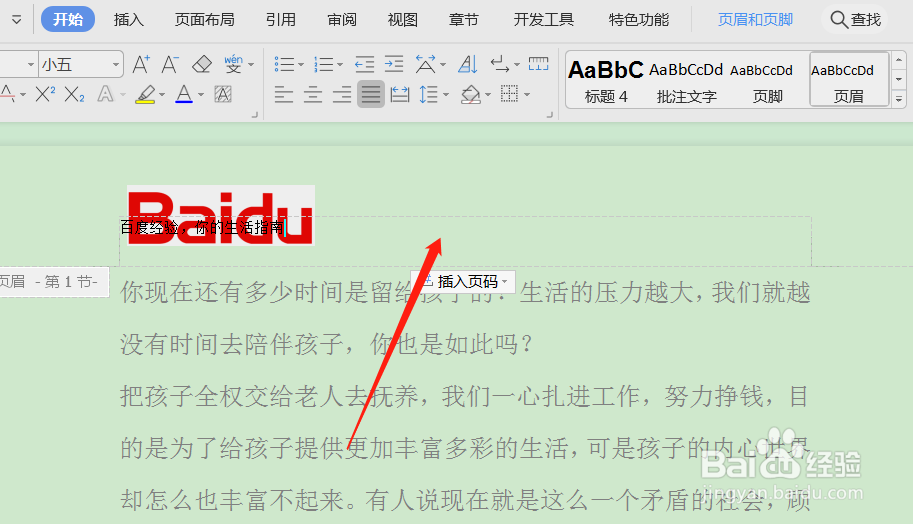The height and width of the screenshot is (524, 913).
Task: Align paragraph text to the right
Action: coord(342,94)
